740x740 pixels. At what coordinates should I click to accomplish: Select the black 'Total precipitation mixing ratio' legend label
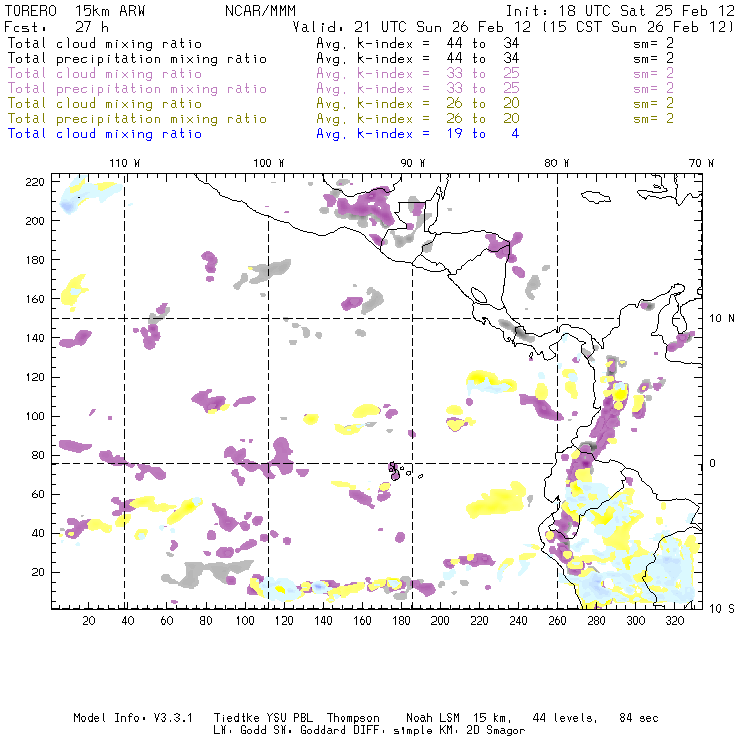tap(137, 59)
